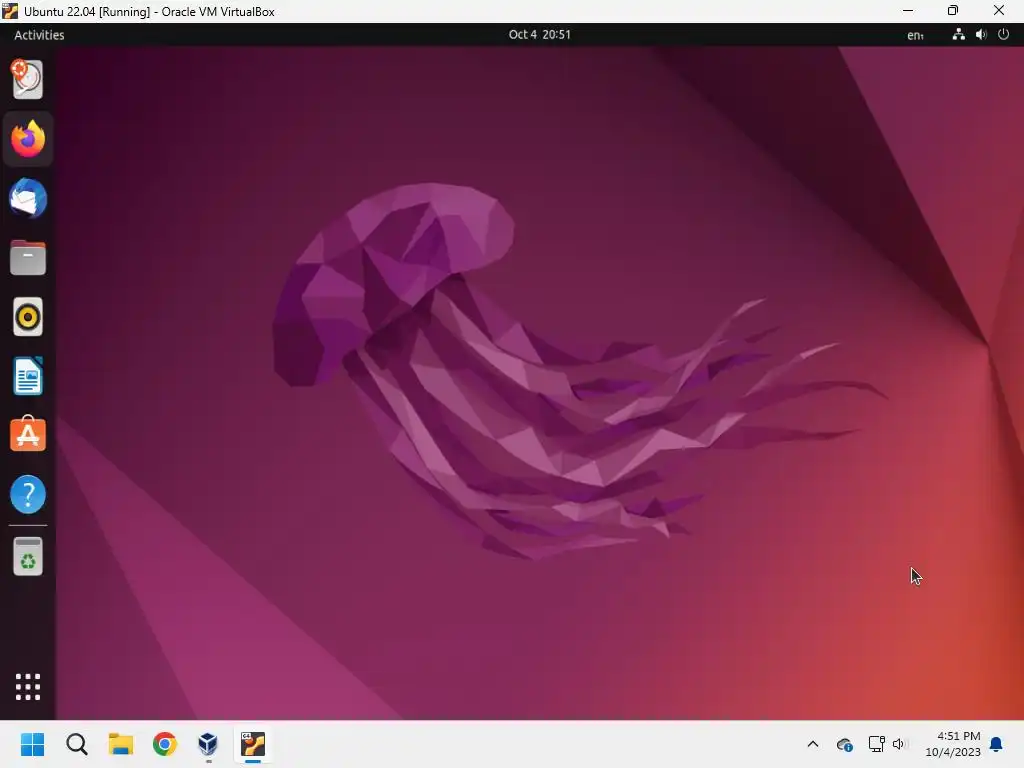Open the en keyboard layout indicator
Image resolution: width=1024 pixels, height=768 pixels.
coord(915,35)
